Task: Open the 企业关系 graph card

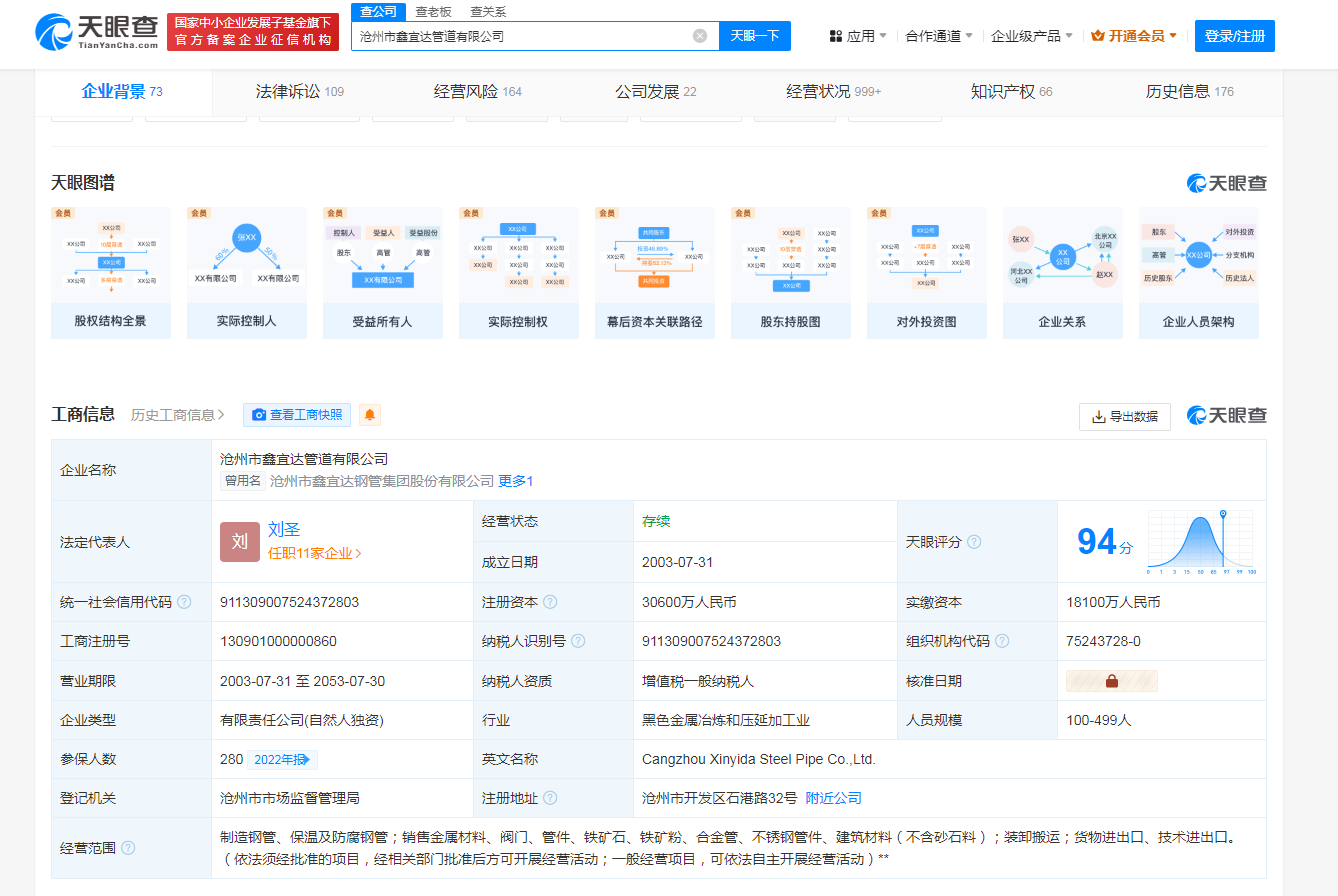Action: click(1063, 273)
